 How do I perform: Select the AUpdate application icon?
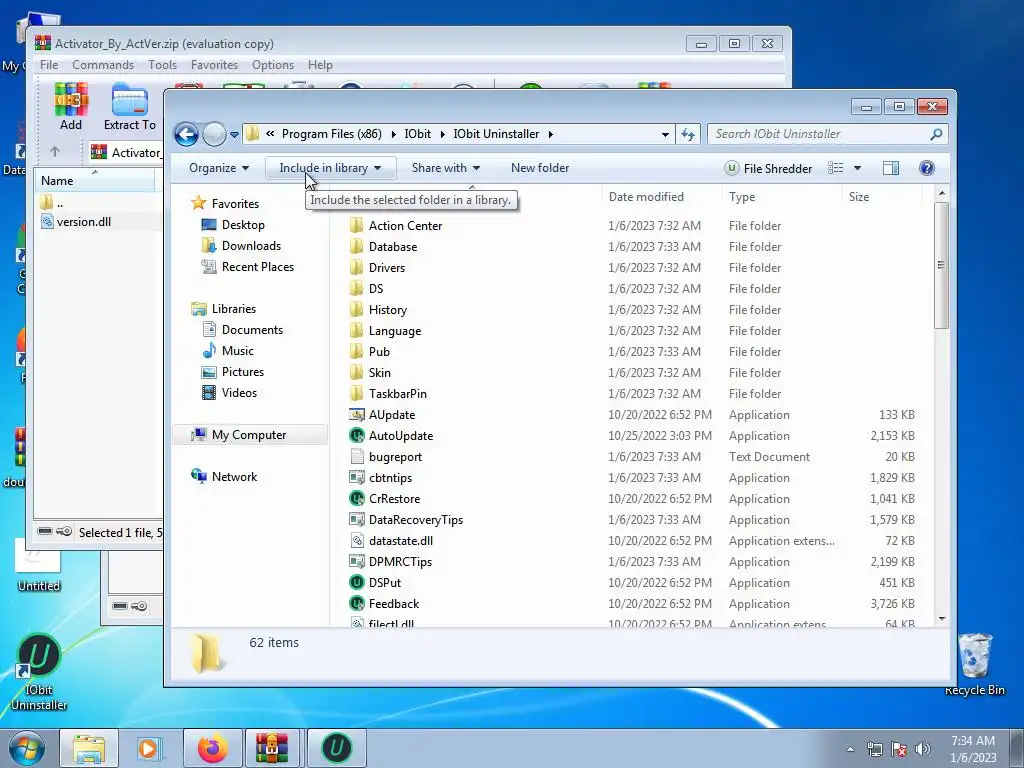[x=357, y=415]
